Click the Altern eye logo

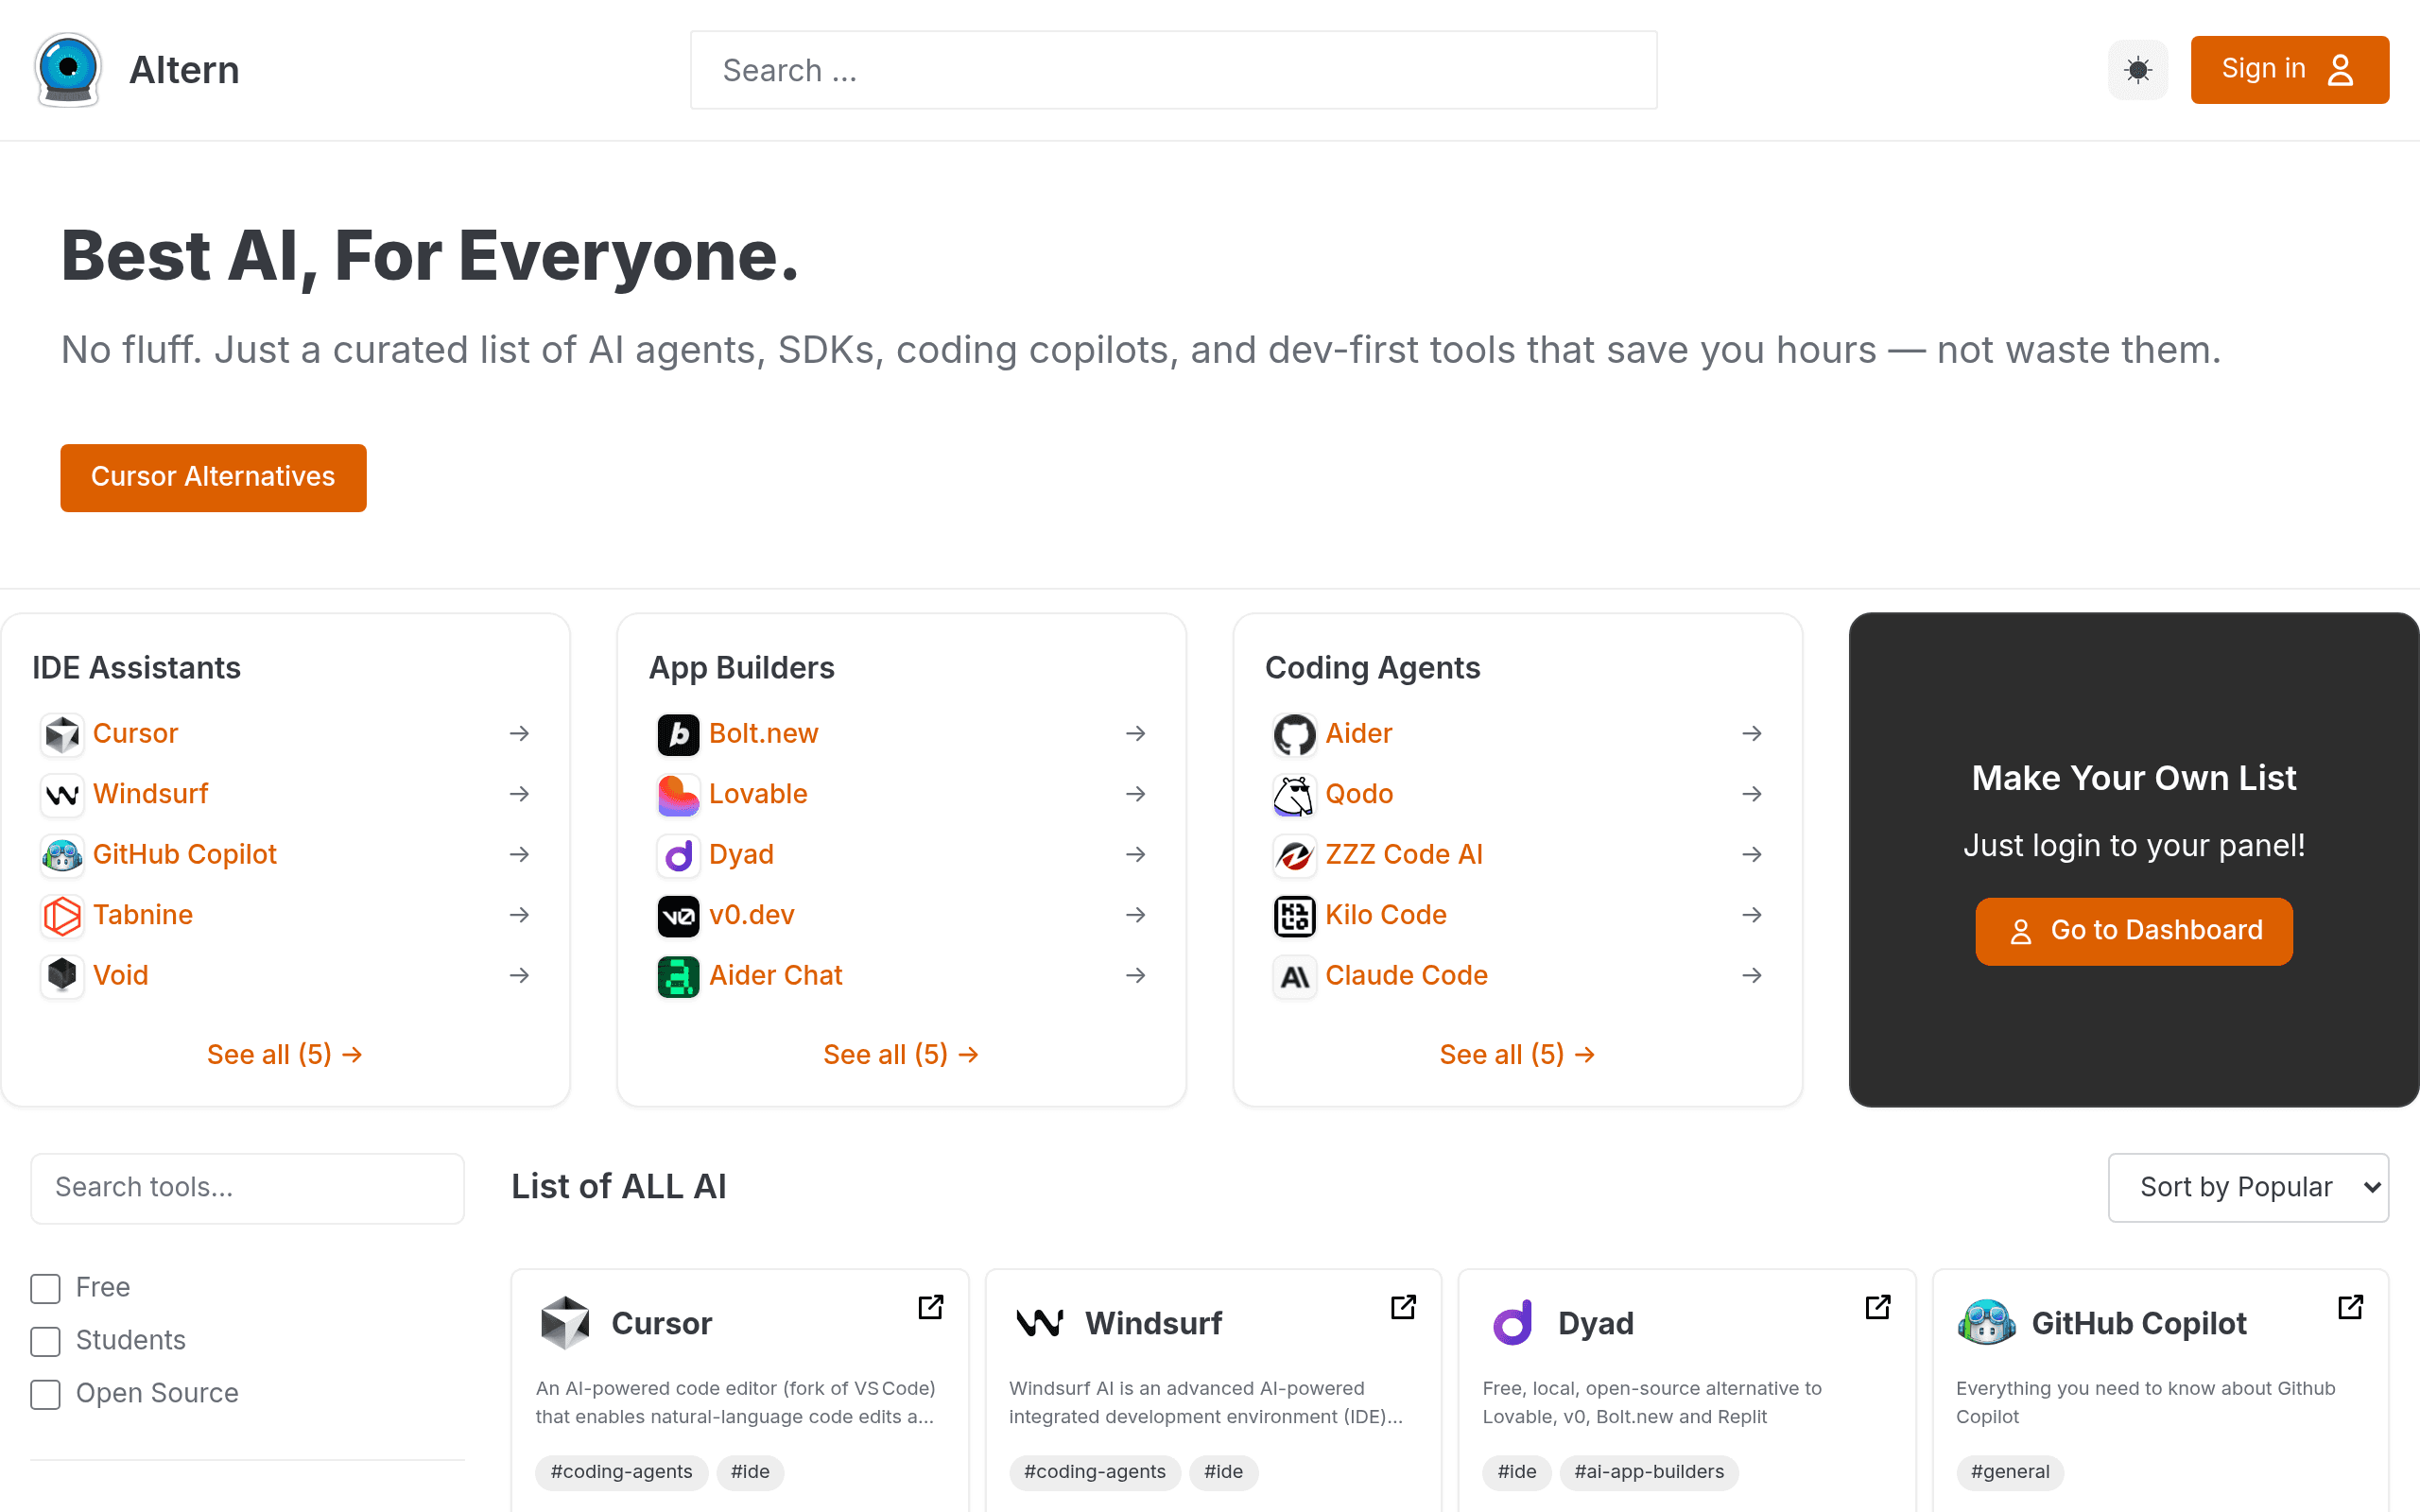68,70
